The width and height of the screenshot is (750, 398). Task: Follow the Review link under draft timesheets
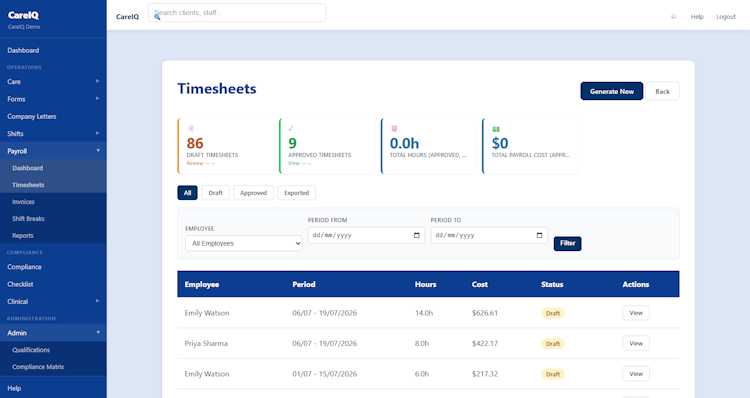200,164
